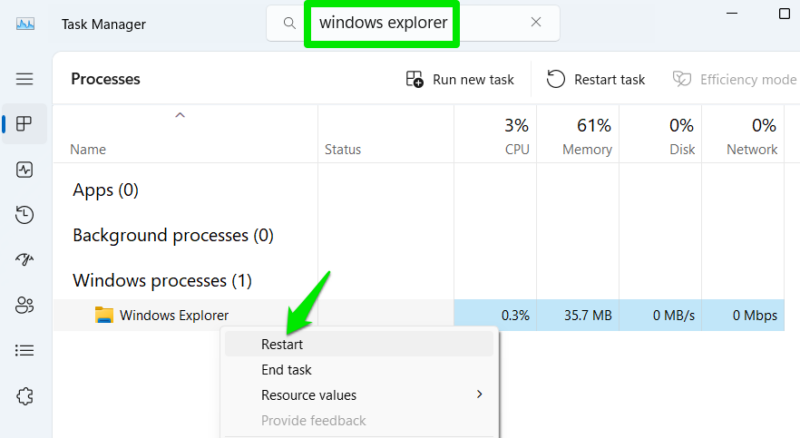800x438 pixels.
Task: Click the Task Manager title text
Action: (x=104, y=24)
